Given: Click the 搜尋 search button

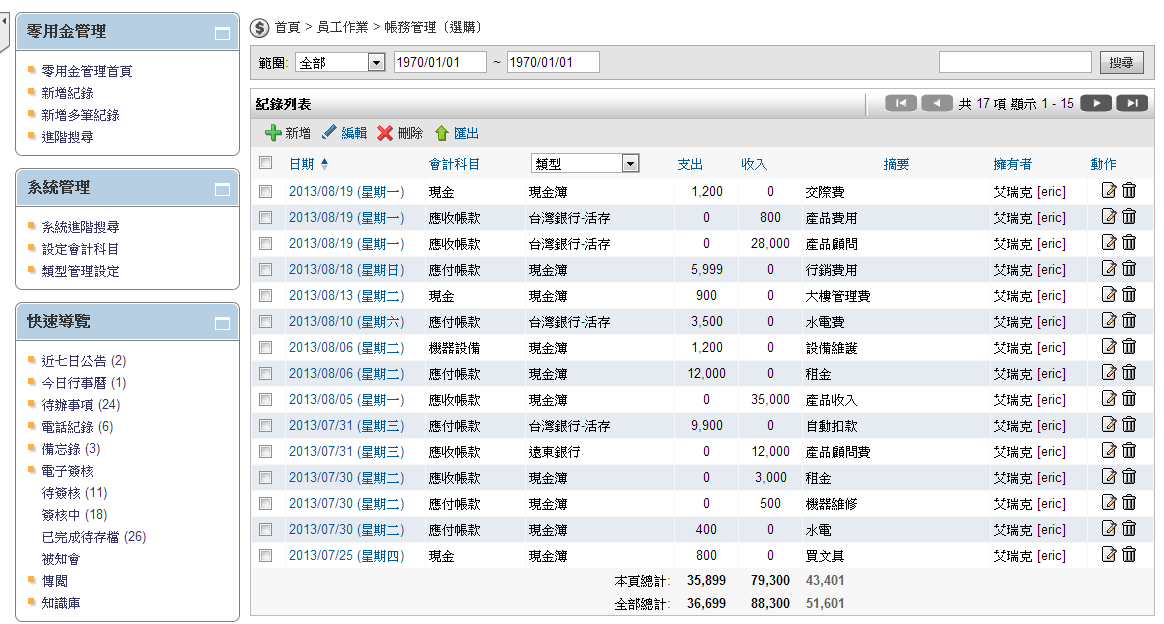Looking at the screenshot, I should (x=1121, y=62).
